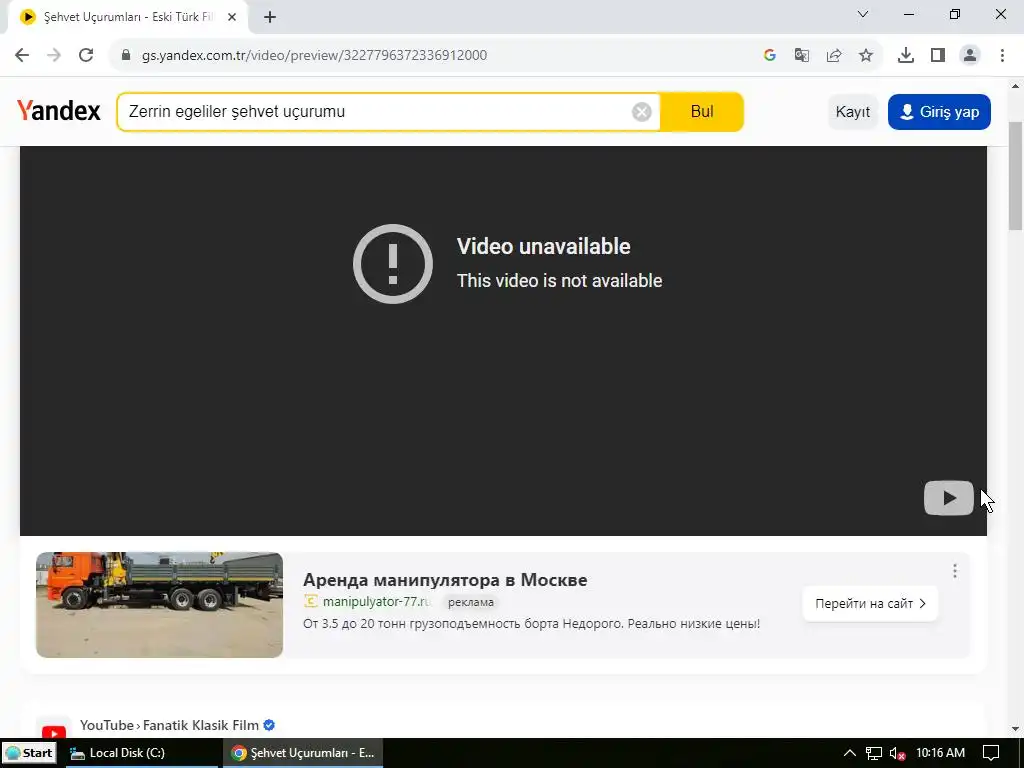Open the 10:16 AM clock
The height and width of the screenshot is (768, 1024).
940,753
